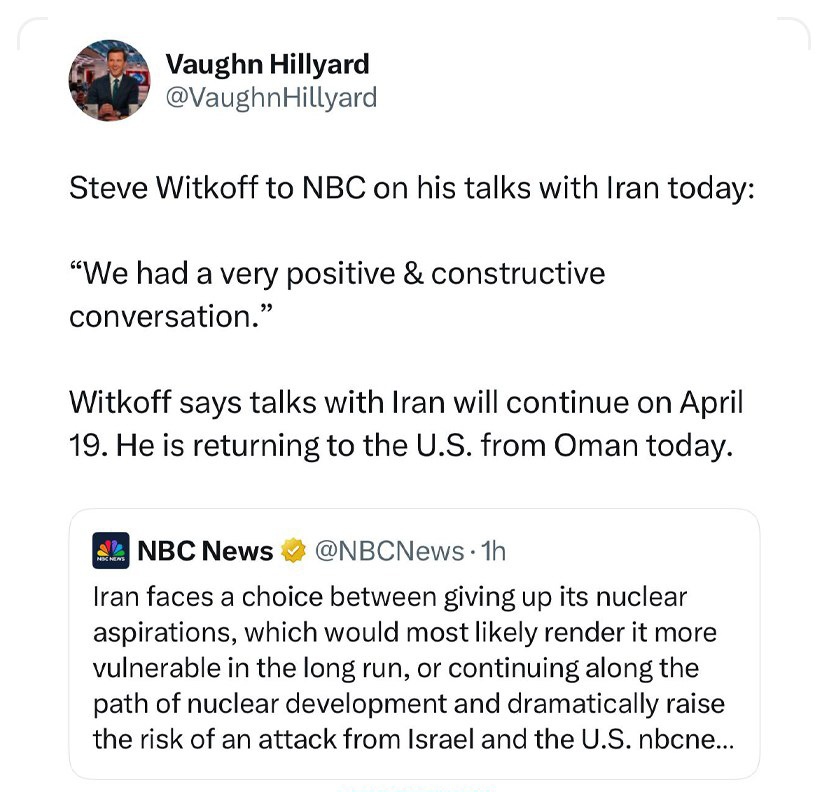The image size is (827, 792).
Task: Open the @VaughnHillyard handle link
Action: pos(270,97)
